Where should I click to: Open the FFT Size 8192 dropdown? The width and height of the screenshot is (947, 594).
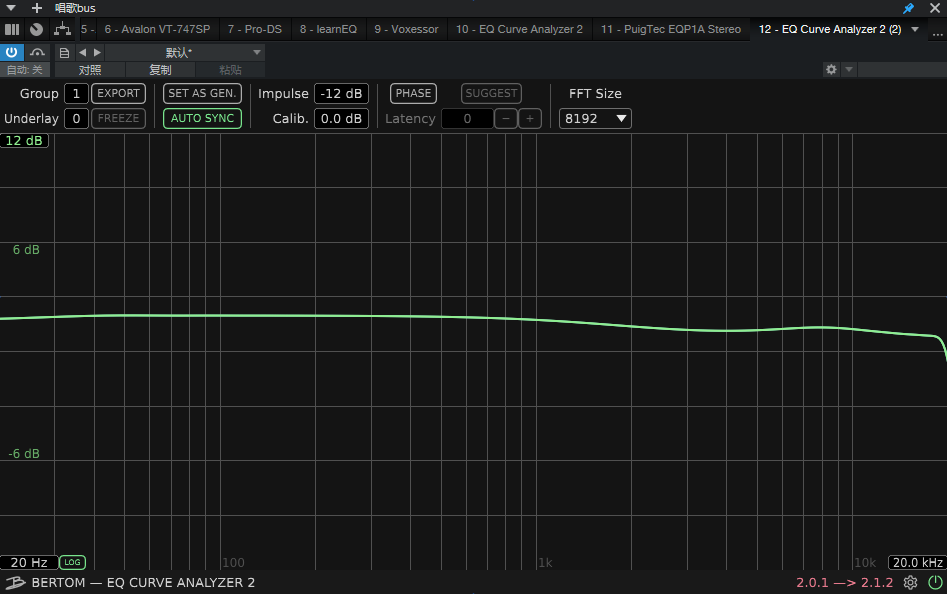tap(595, 118)
